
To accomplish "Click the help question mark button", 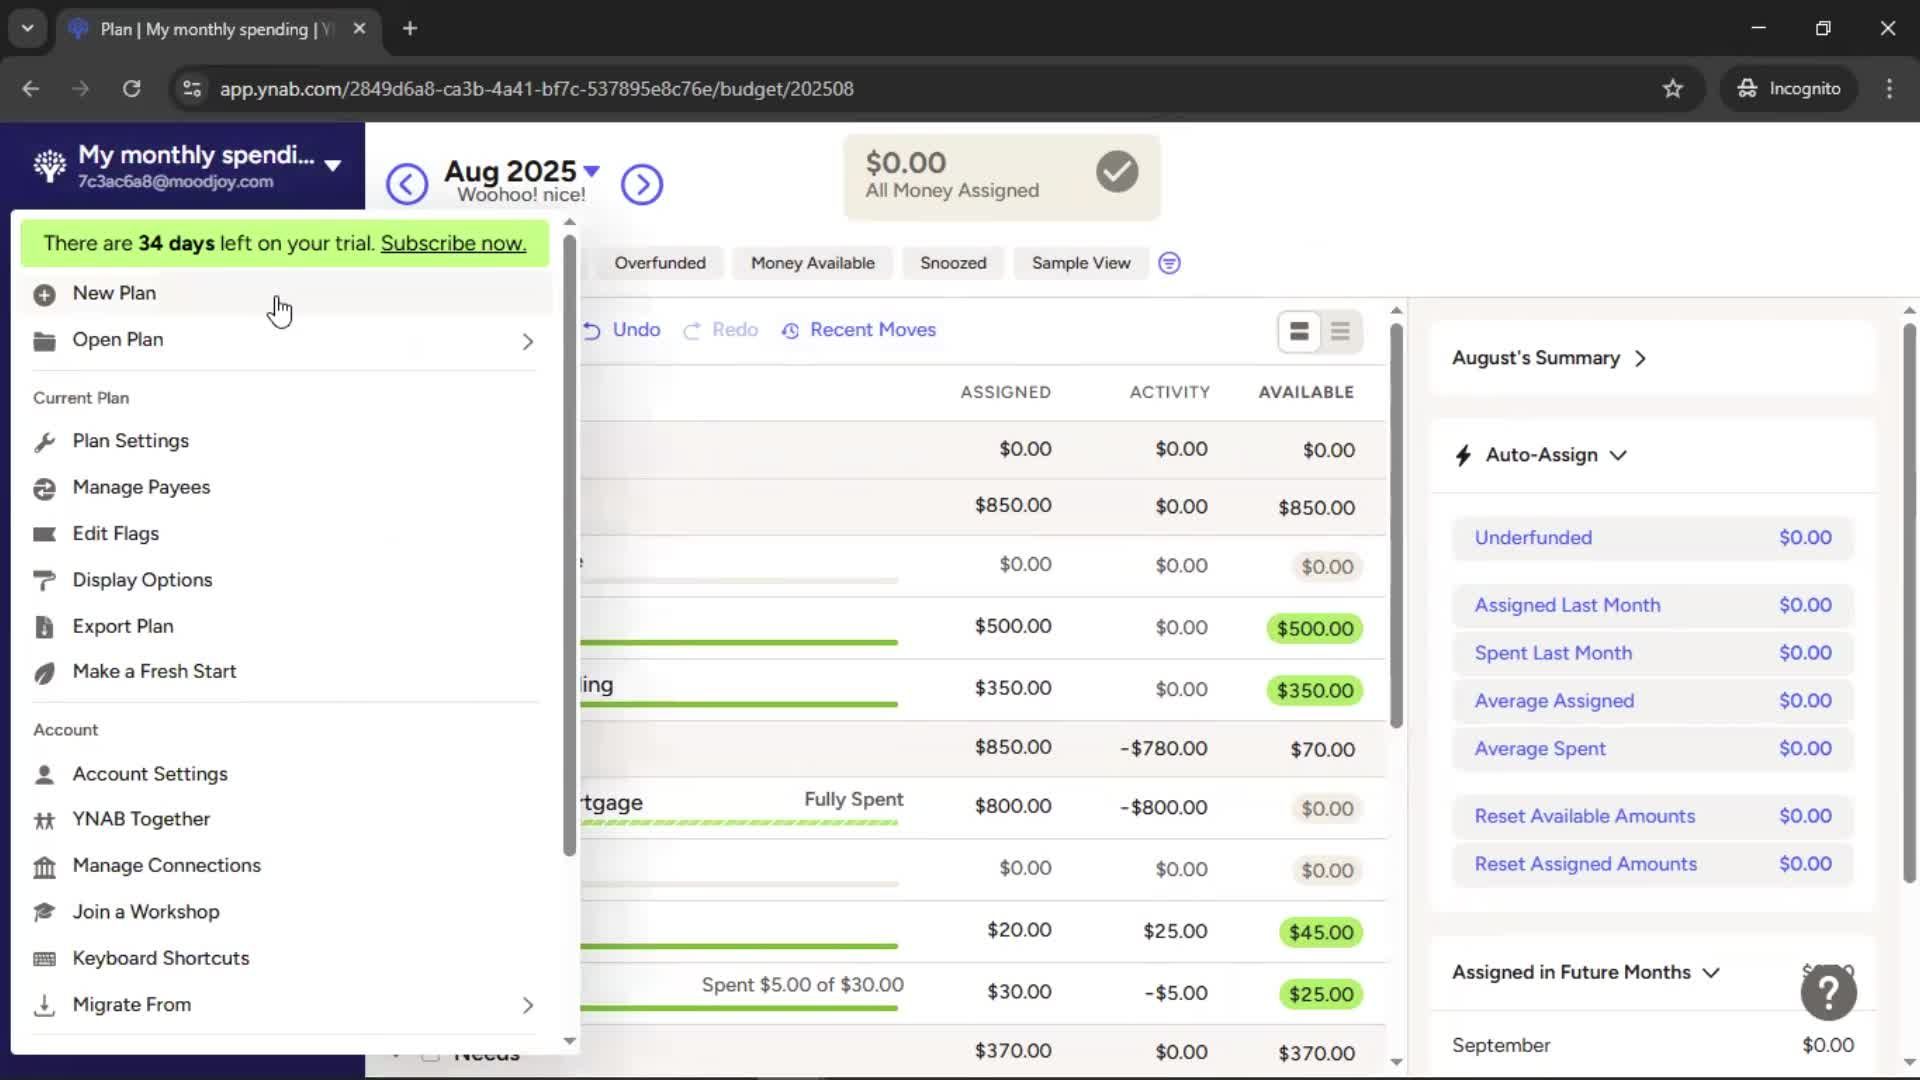I will click(x=1829, y=992).
